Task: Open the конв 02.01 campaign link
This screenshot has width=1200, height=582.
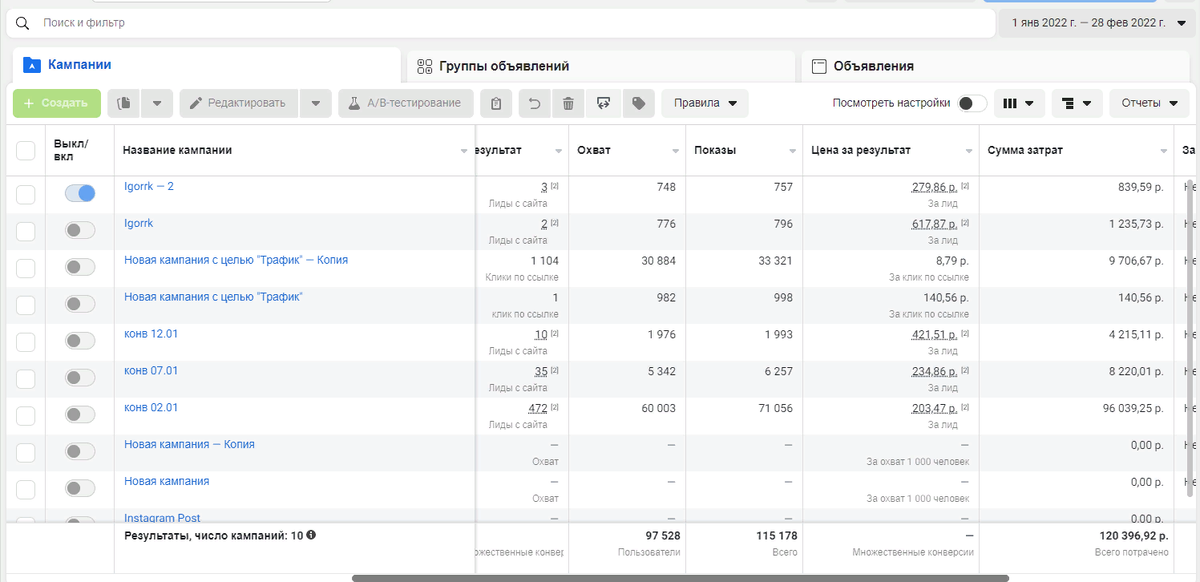Action: pyautogui.click(x=151, y=408)
